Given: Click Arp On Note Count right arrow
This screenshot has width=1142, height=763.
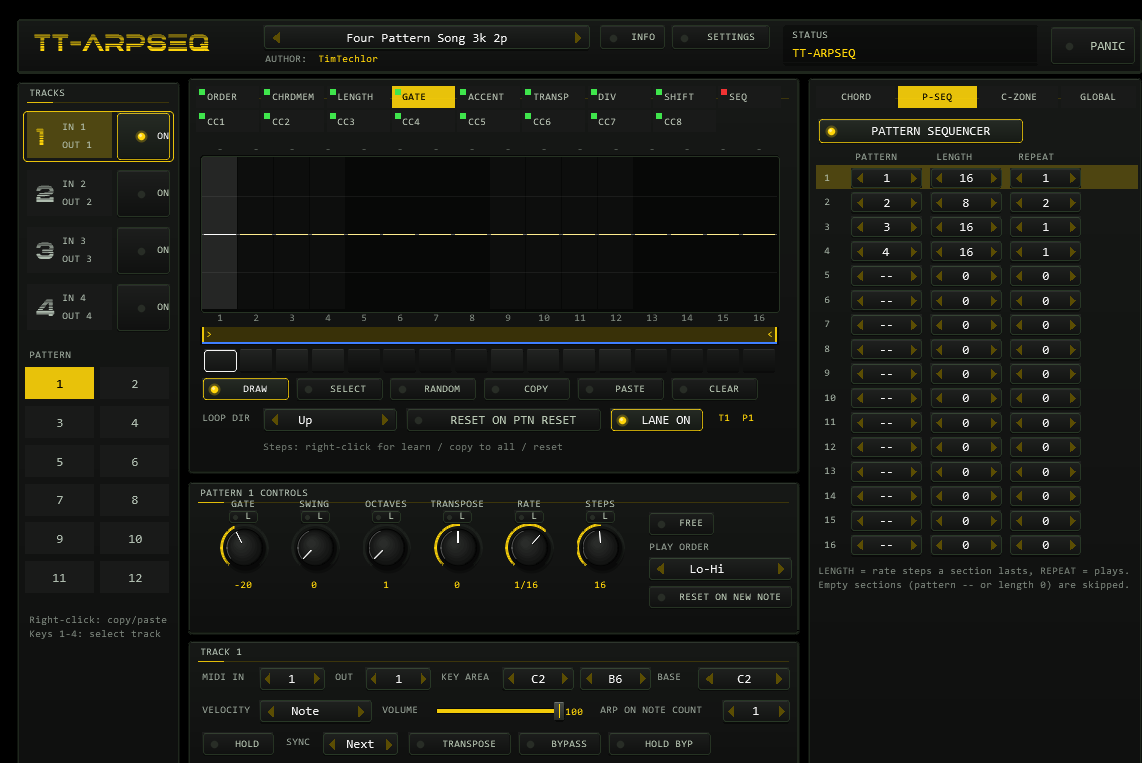Looking at the screenshot, I should pos(781,711).
